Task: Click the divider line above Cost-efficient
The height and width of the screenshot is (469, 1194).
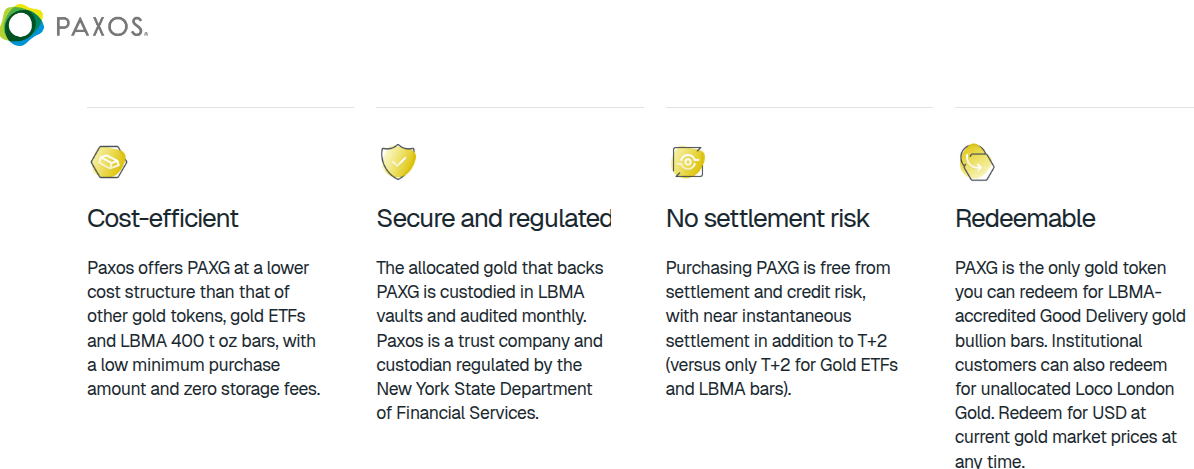Action: [221, 107]
